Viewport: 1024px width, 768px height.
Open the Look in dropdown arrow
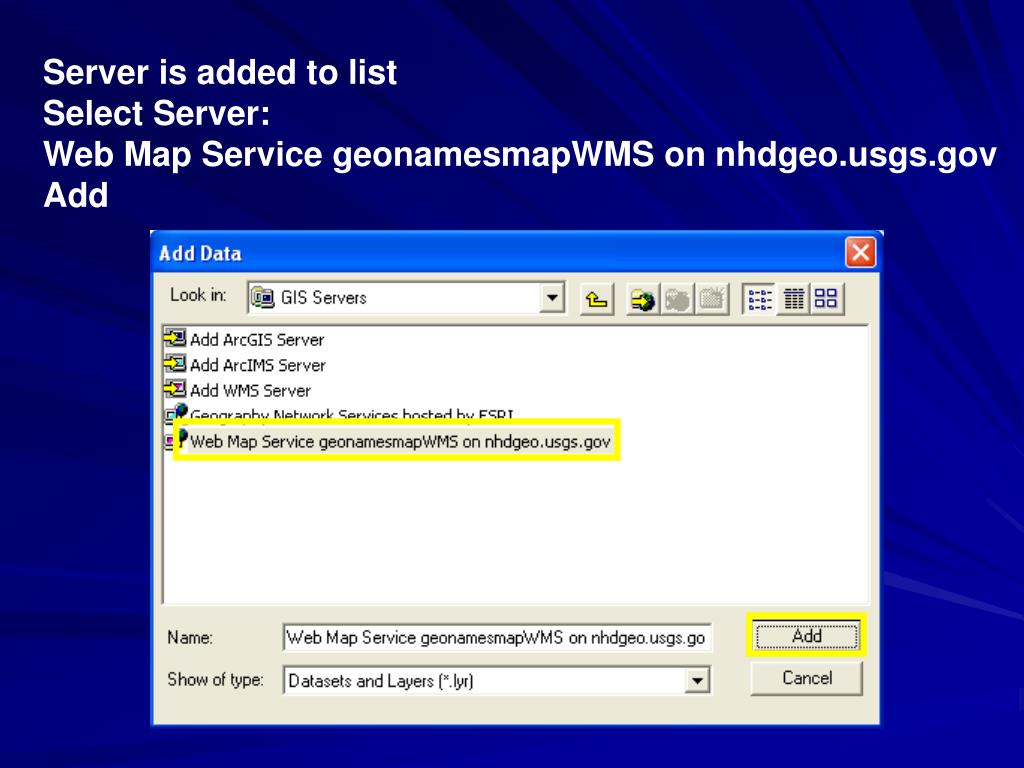[552, 298]
